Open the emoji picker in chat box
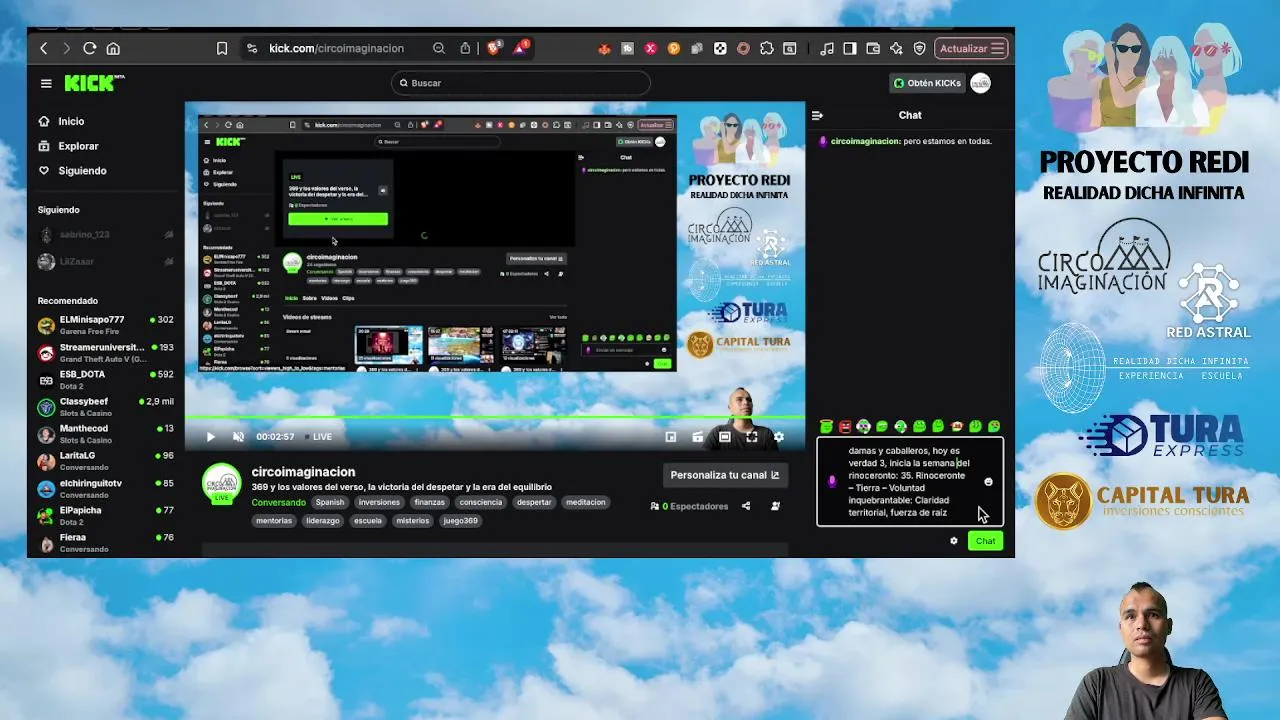The height and width of the screenshot is (720, 1280). point(988,482)
